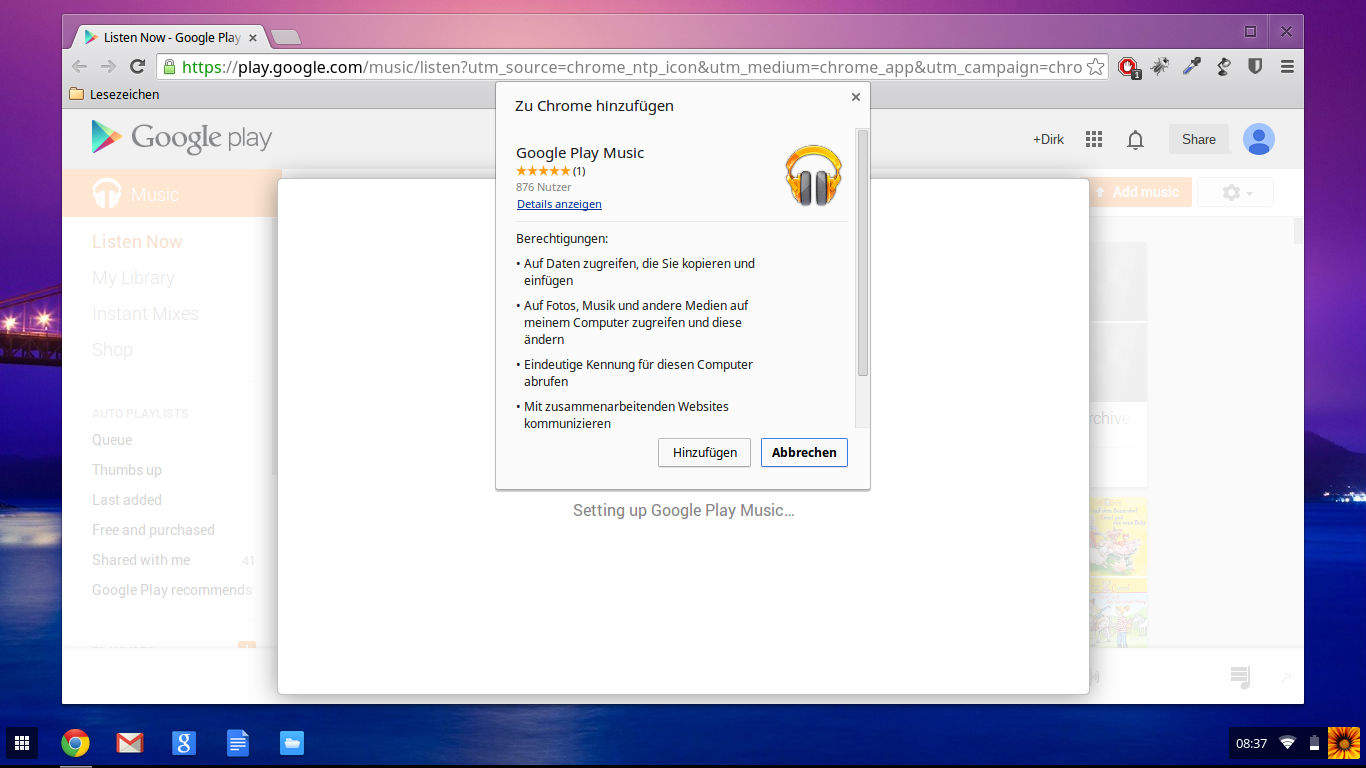Open the Thumbs up playlist
This screenshot has width=1366, height=768.
pyautogui.click(x=127, y=470)
